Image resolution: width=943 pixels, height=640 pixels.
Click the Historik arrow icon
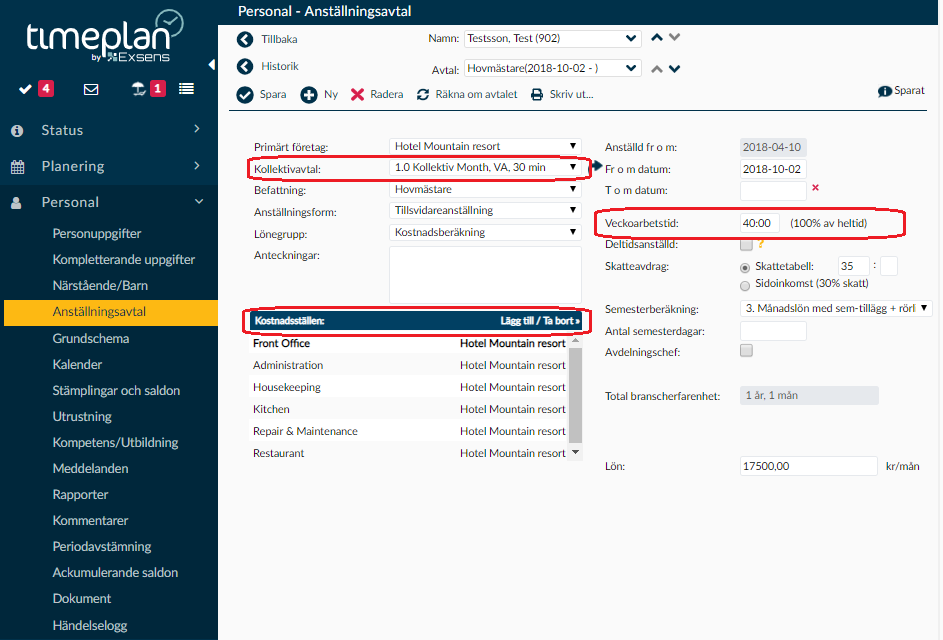(x=245, y=66)
